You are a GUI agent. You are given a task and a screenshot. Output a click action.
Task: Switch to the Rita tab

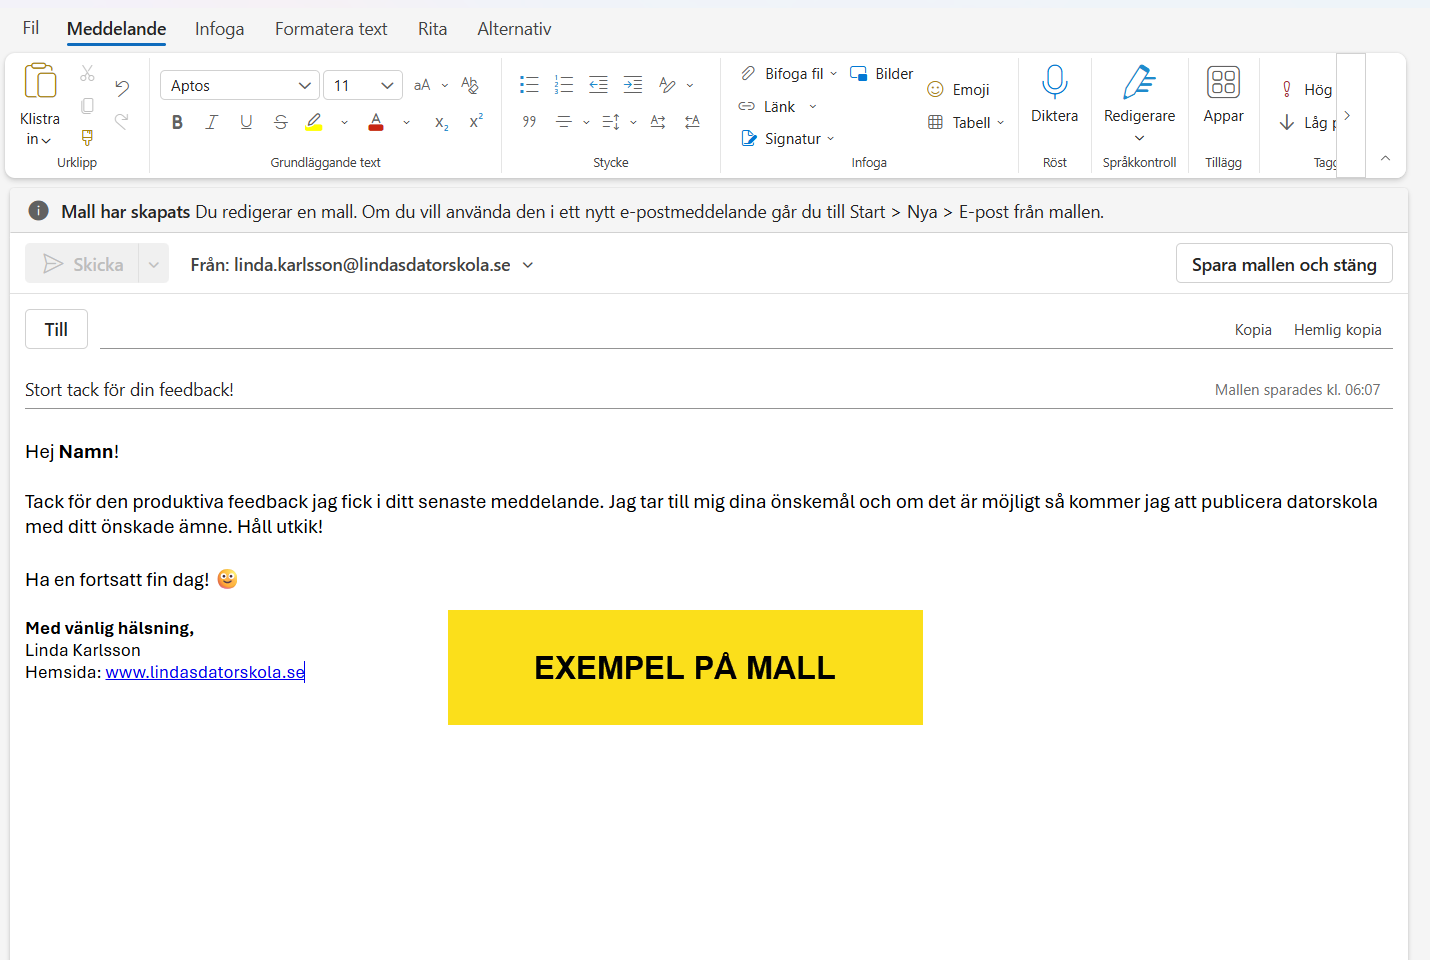tap(432, 29)
